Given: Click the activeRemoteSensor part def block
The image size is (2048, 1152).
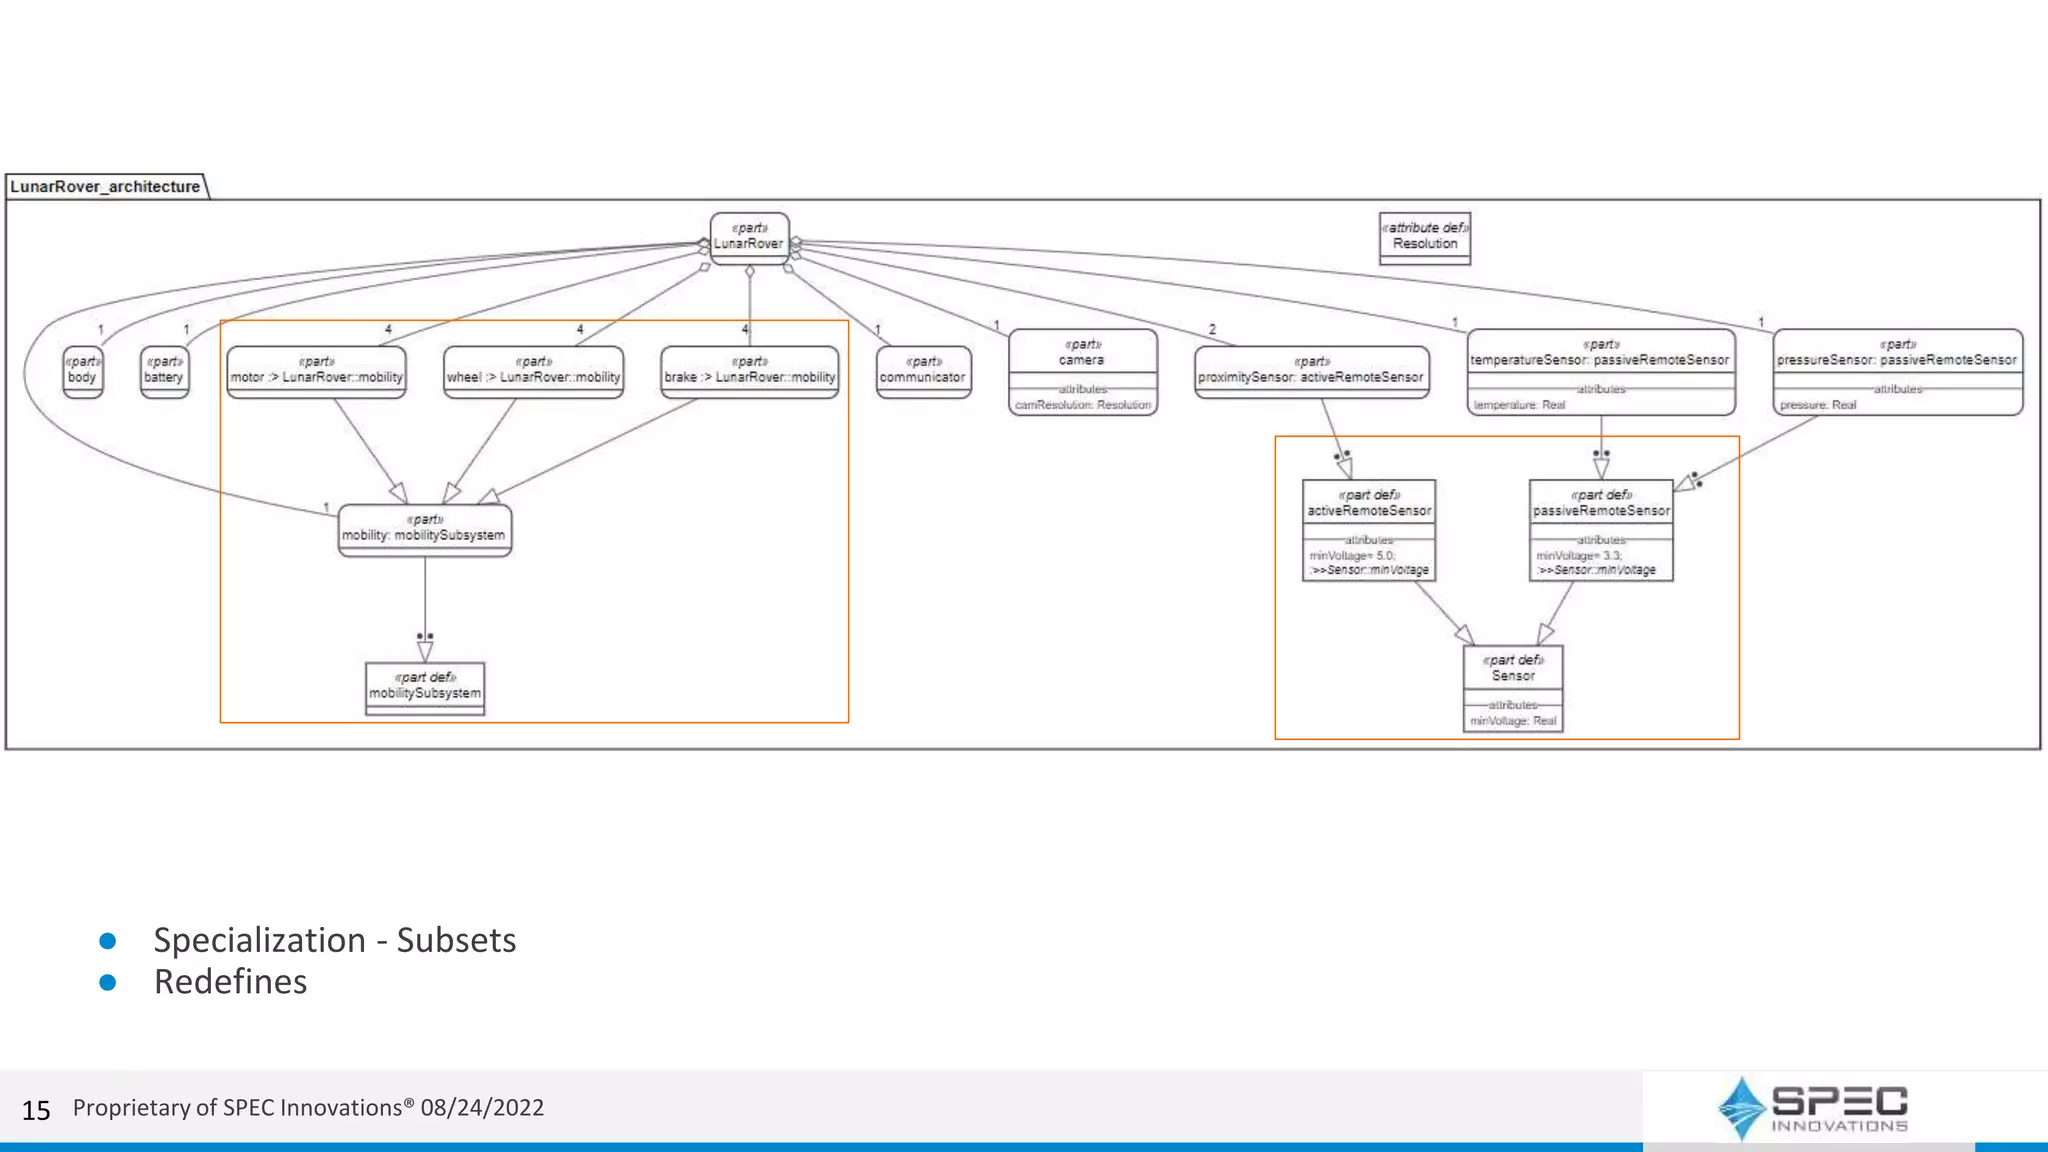Looking at the screenshot, I should pos(1369,529).
